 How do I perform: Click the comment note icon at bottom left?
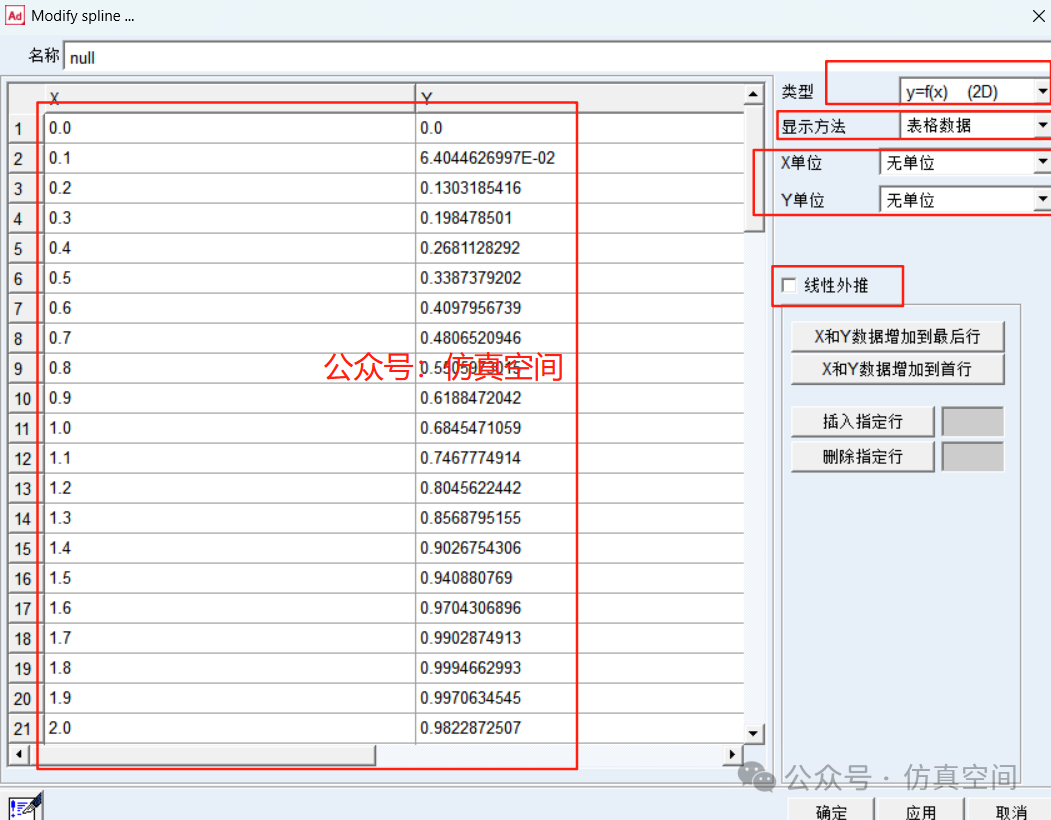pyautogui.click(x=25, y=805)
